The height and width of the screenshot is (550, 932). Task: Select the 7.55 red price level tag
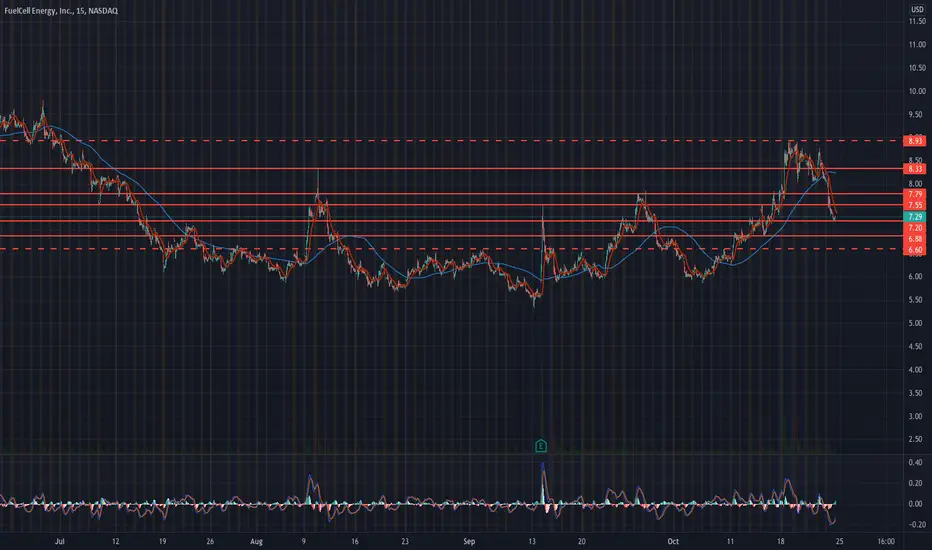915,205
